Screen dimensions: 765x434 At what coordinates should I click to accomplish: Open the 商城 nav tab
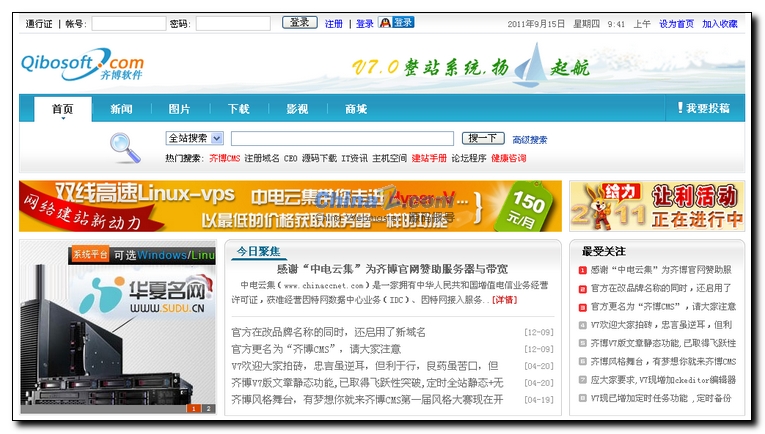(356, 109)
